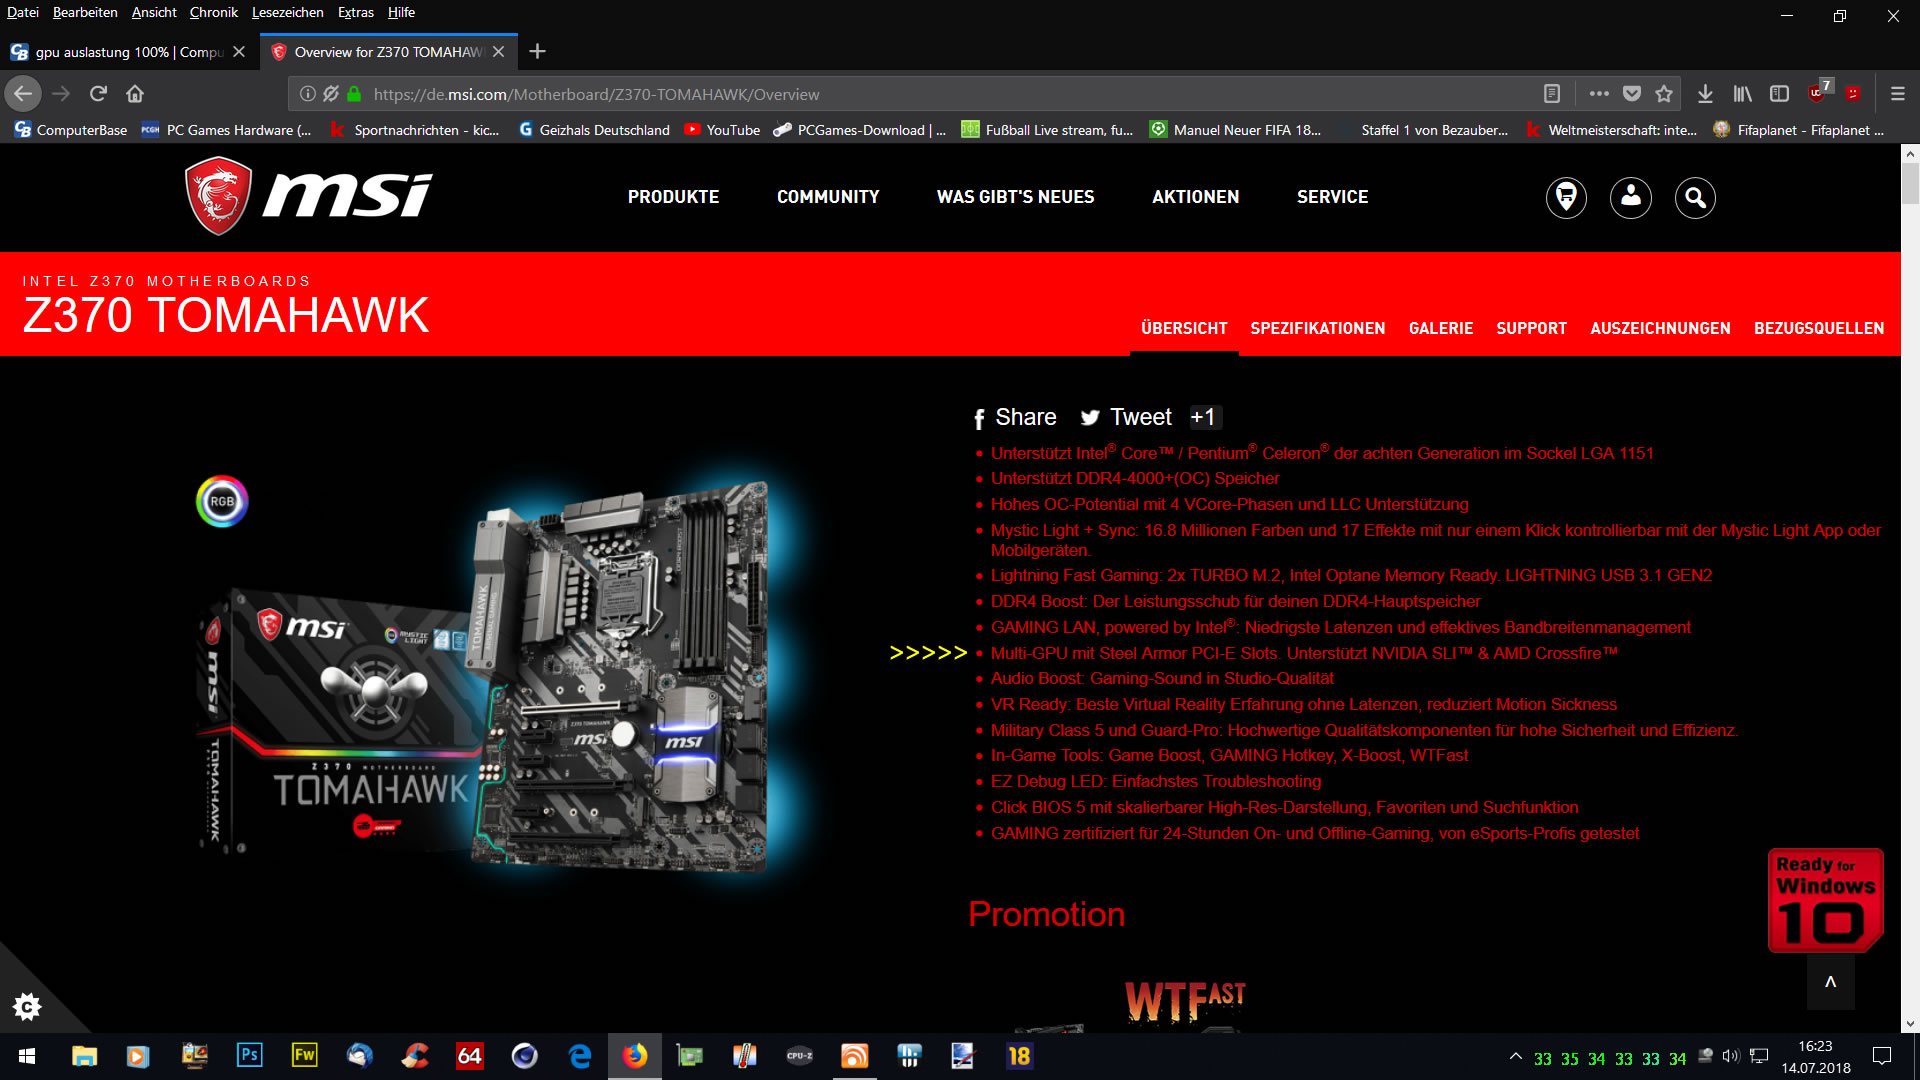Open the MSI user account icon
This screenshot has height=1080, width=1920.
1630,198
